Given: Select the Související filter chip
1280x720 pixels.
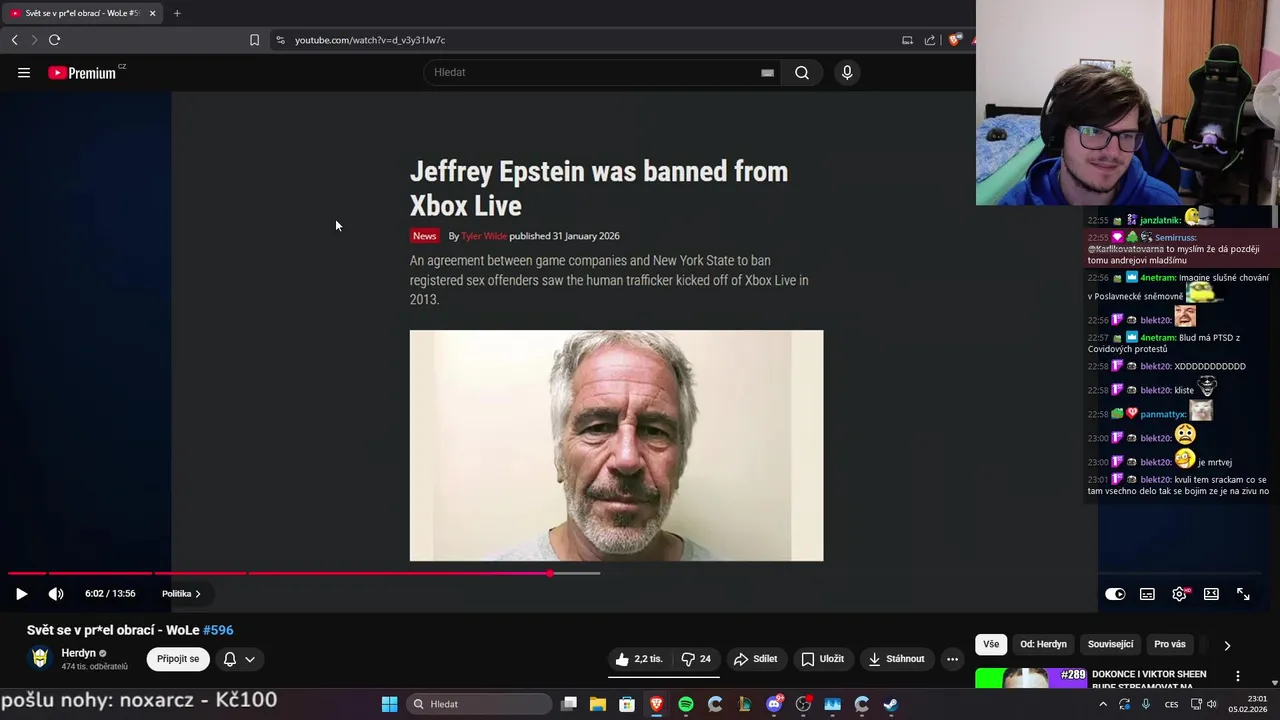Looking at the screenshot, I should tap(1110, 645).
